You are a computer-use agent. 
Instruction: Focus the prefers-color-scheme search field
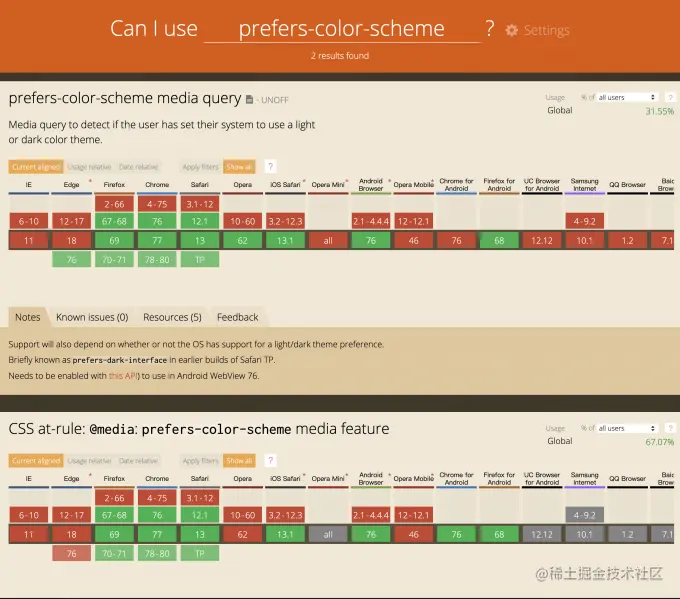coord(342,29)
